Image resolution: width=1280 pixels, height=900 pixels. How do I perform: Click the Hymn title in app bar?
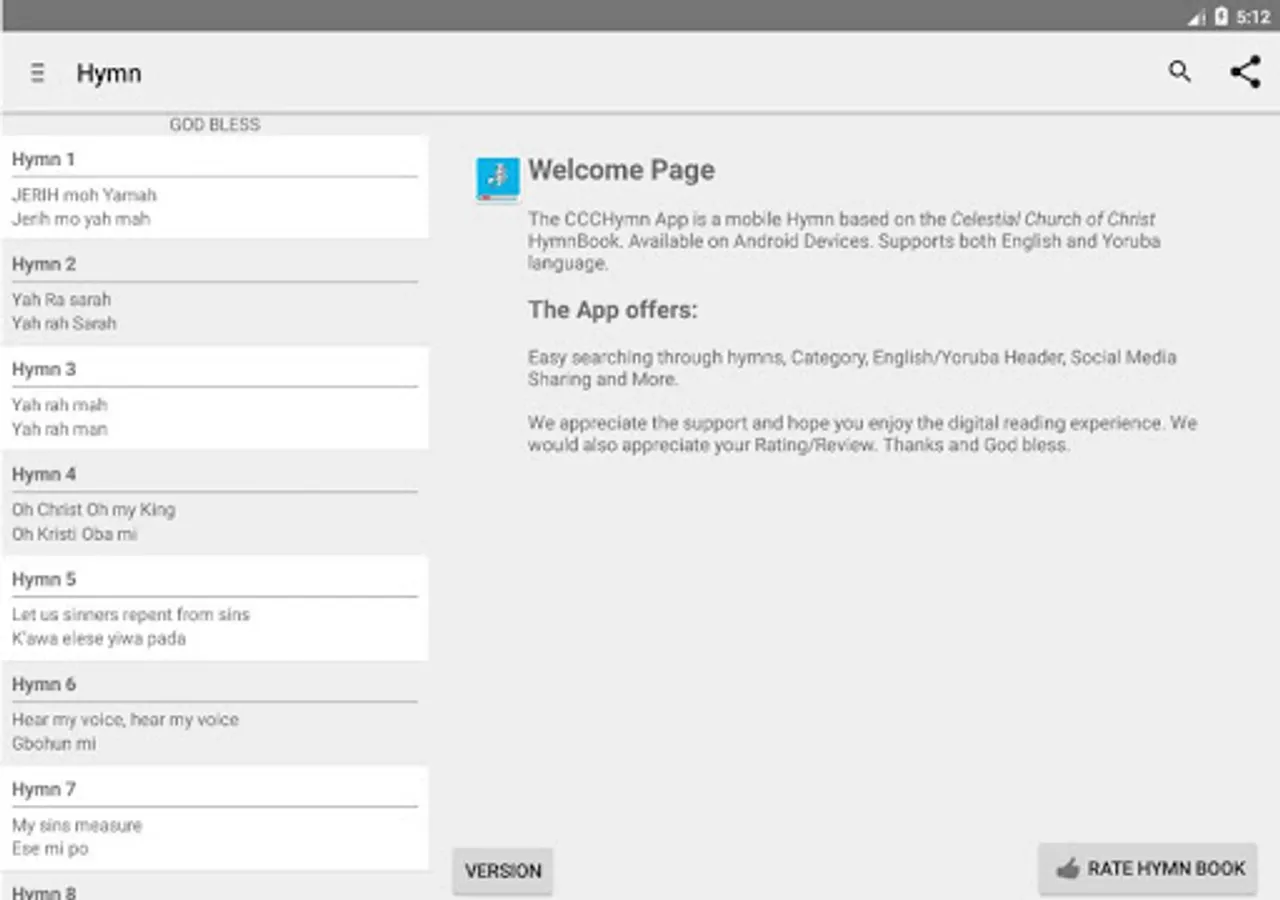pyautogui.click(x=109, y=74)
